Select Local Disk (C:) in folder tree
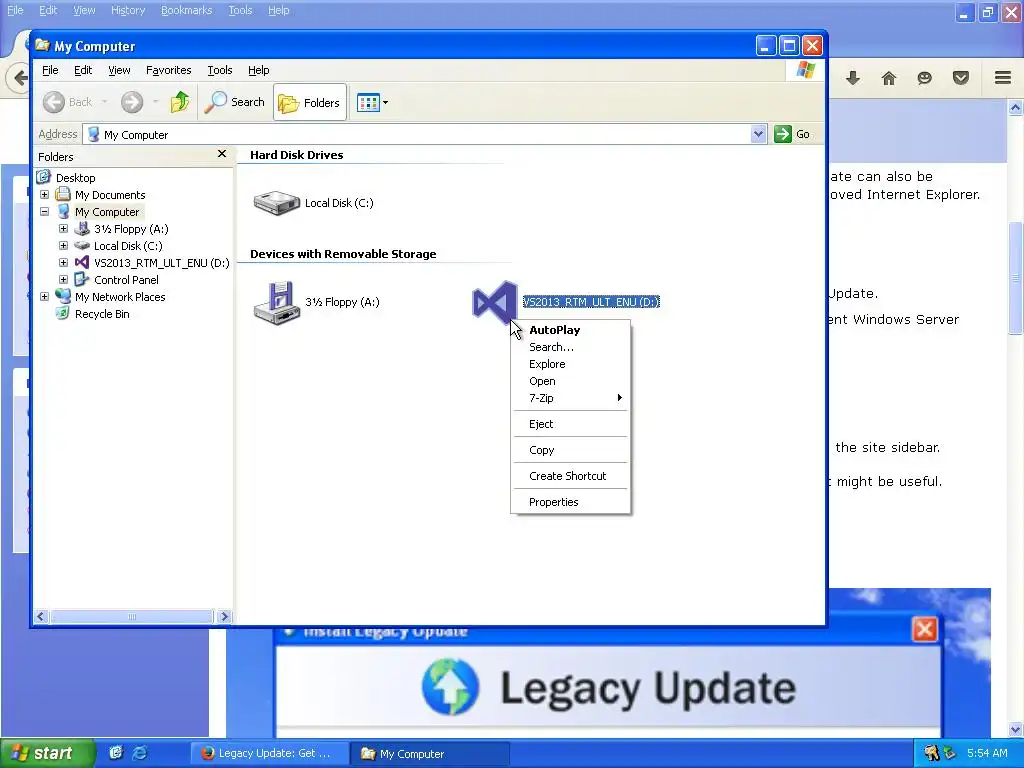The width and height of the screenshot is (1024, 768). coord(128,246)
